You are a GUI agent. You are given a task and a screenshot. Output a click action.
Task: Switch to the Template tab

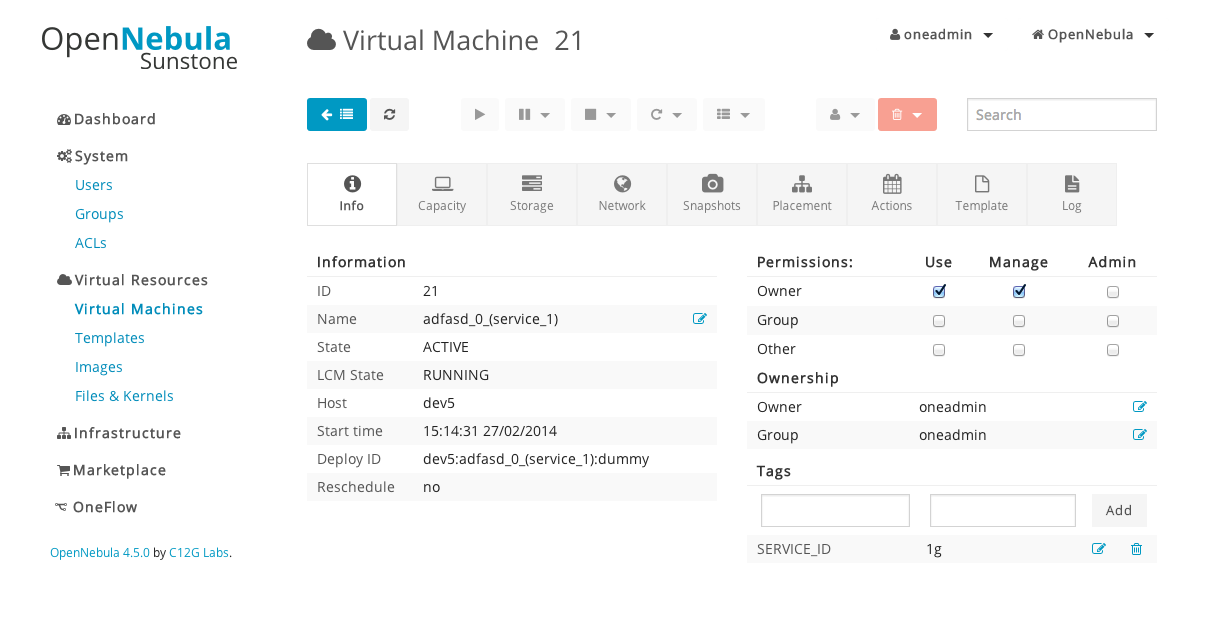(x=982, y=194)
